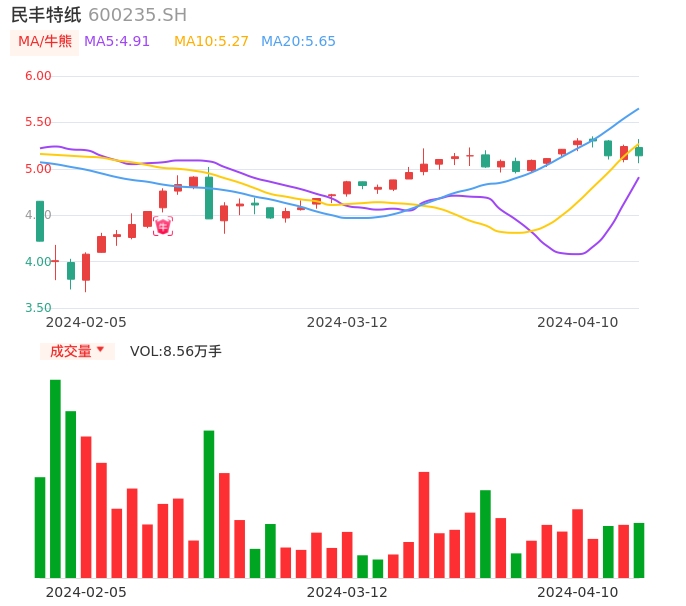Select the MA10:5.27 legend label
The width and height of the screenshot is (686, 606).
click(211, 42)
